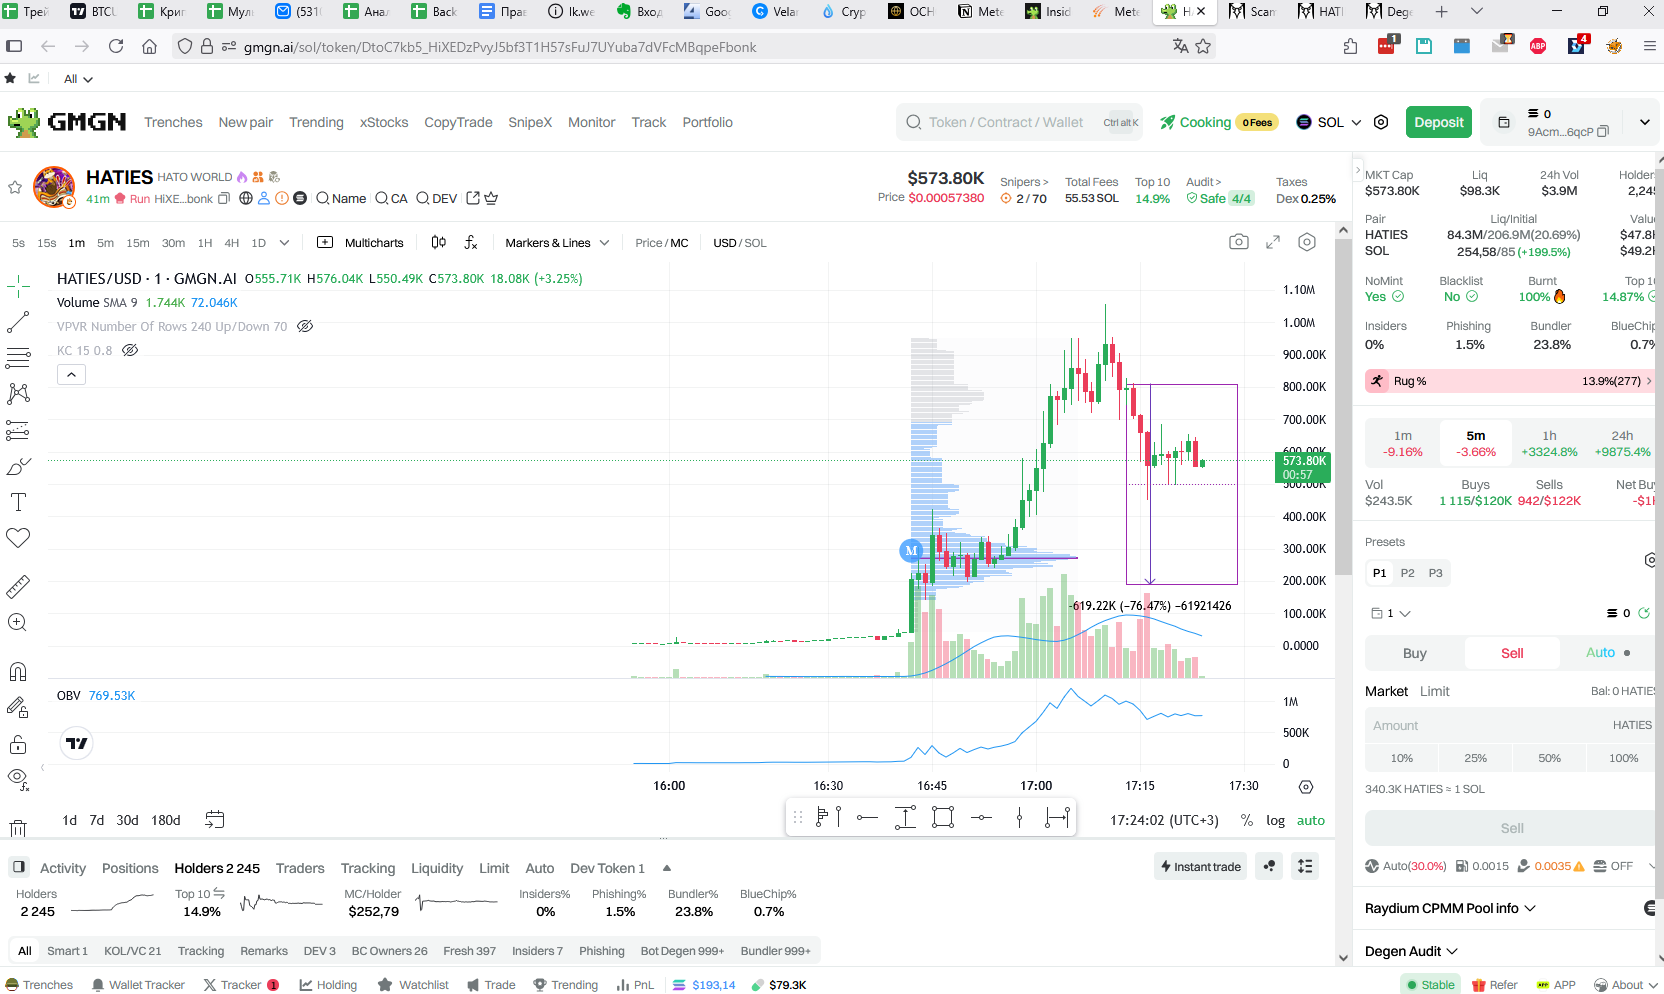Expand the Rug % details arrow
Viewport: 1664px width, 994px height.
click(x=1648, y=381)
